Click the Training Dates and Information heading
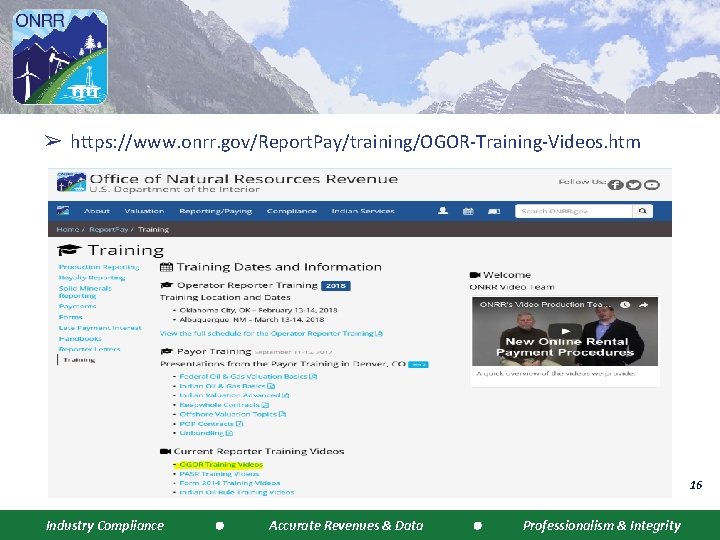Image resolution: width=720 pixels, height=540 pixels. 279,267
